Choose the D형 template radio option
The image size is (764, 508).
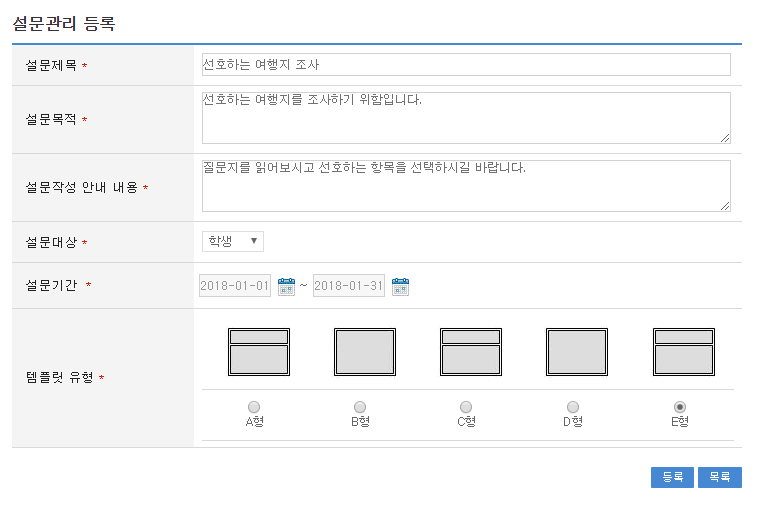click(x=572, y=407)
